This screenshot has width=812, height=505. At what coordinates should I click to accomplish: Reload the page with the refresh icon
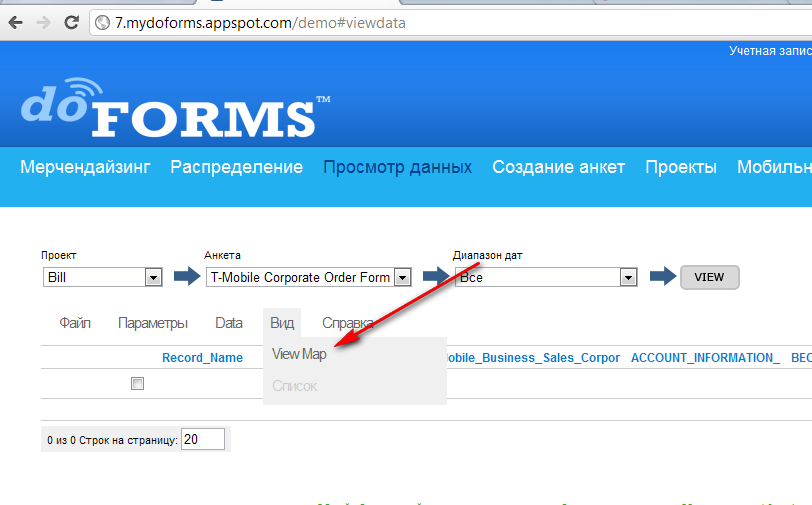[x=71, y=21]
